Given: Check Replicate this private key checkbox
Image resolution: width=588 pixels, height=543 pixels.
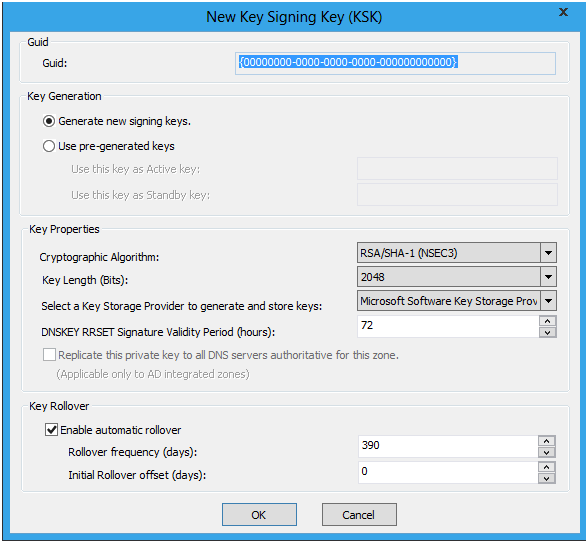Looking at the screenshot, I should 49,355.
